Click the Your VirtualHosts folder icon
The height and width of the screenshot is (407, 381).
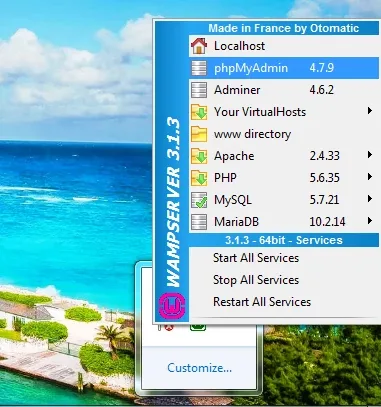[199, 112]
